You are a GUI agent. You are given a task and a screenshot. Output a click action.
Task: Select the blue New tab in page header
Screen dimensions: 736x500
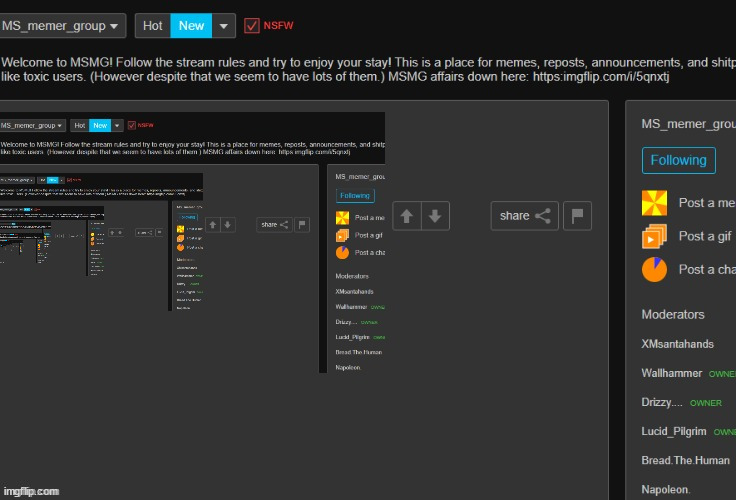[191, 26]
